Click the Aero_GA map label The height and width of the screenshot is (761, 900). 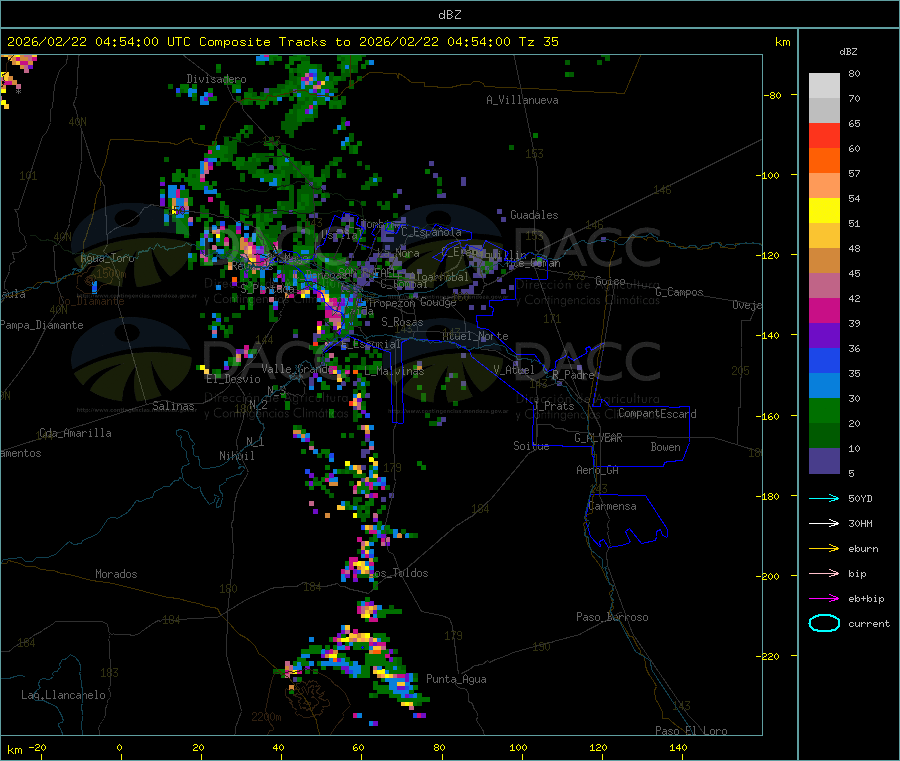point(598,470)
